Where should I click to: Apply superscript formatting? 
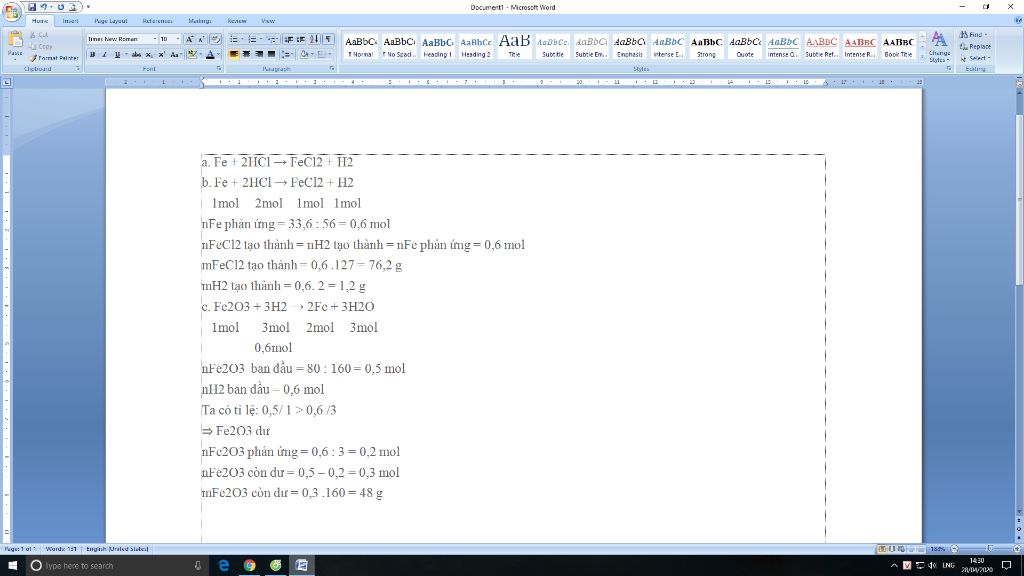(161, 55)
